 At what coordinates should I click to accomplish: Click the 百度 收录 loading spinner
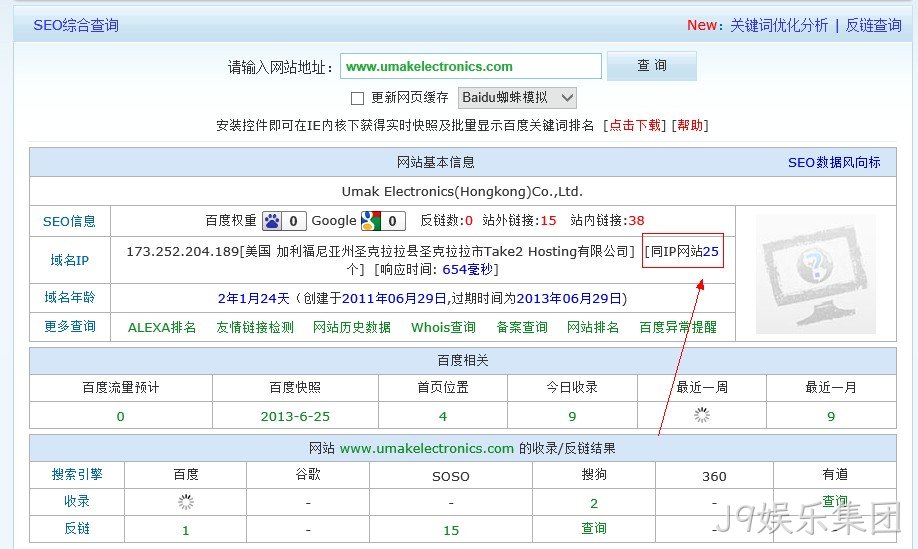point(186,502)
